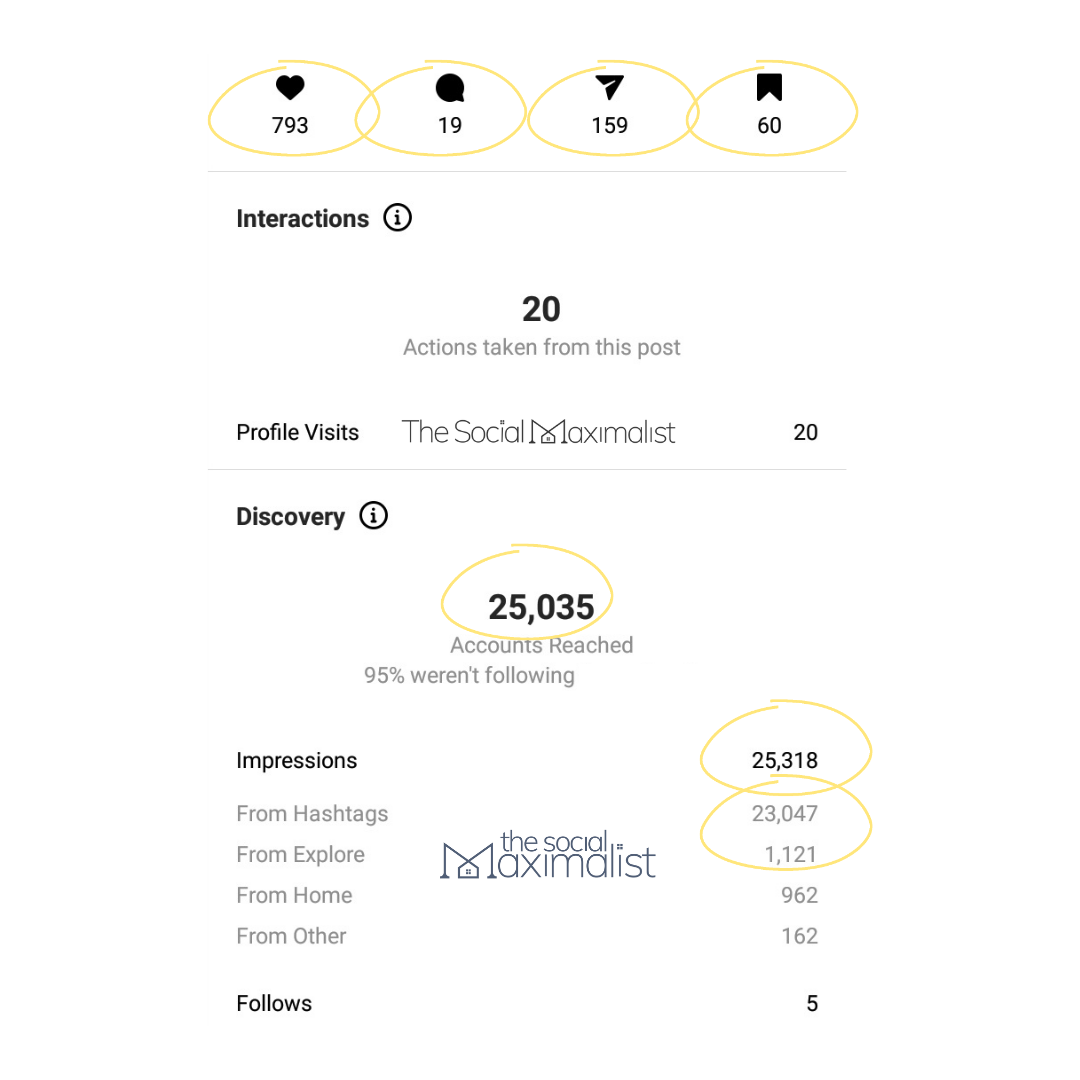Select the 793 likes count

click(x=290, y=125)
